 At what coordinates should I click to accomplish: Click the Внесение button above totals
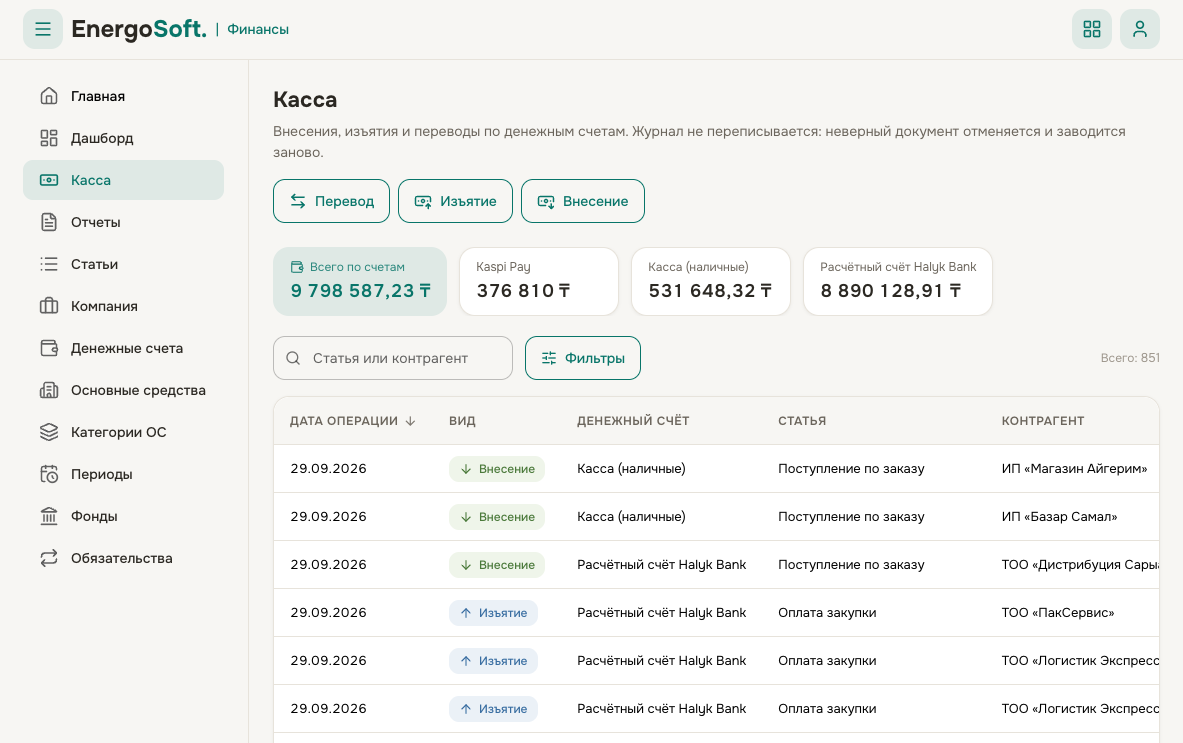[582, 201]
